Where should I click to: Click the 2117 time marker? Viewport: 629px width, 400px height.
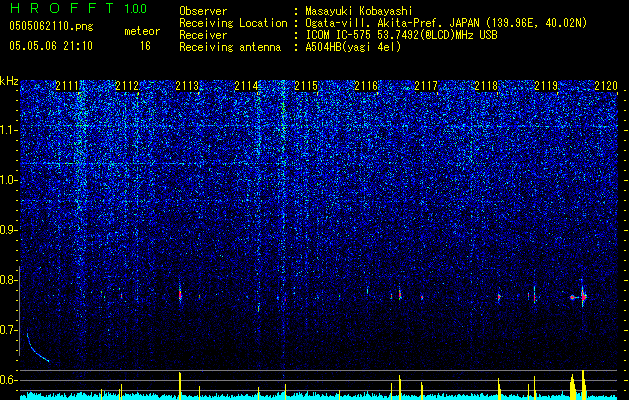[426, 85]
